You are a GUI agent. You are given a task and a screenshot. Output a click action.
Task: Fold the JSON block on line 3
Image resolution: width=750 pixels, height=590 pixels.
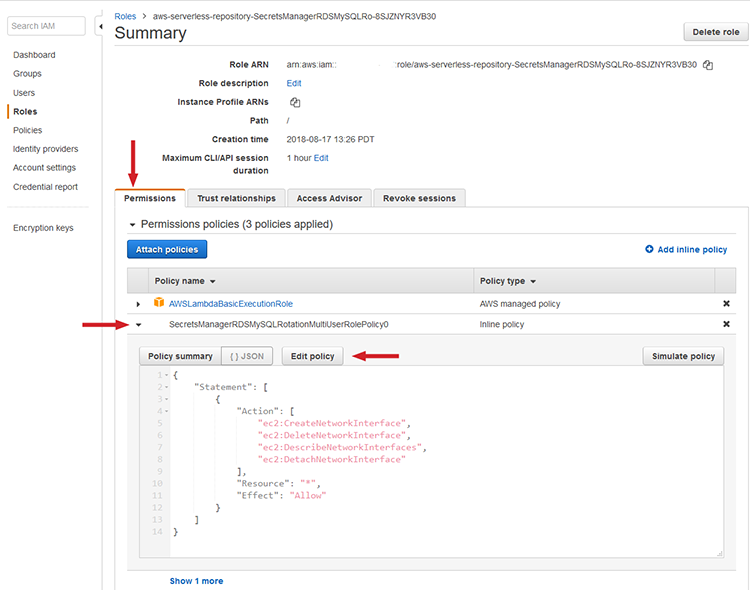[166, 399]
